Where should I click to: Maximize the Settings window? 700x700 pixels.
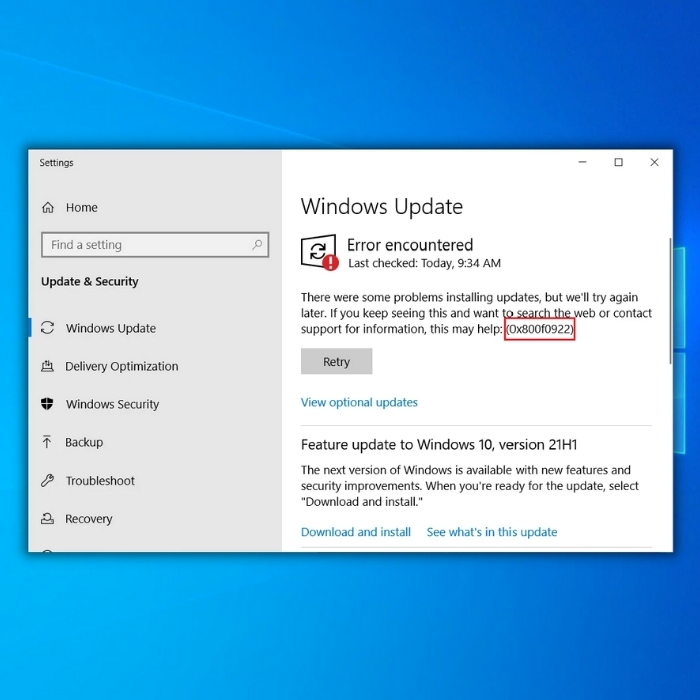[x=618, y=162]
